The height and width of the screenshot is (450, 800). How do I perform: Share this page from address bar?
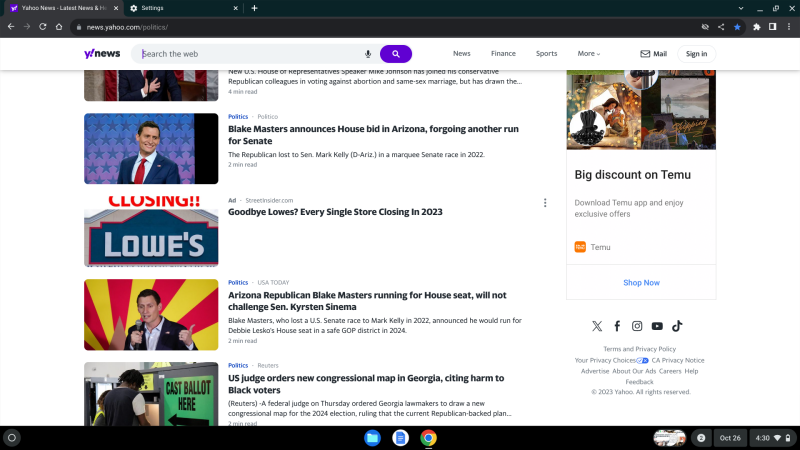[721, 27]
